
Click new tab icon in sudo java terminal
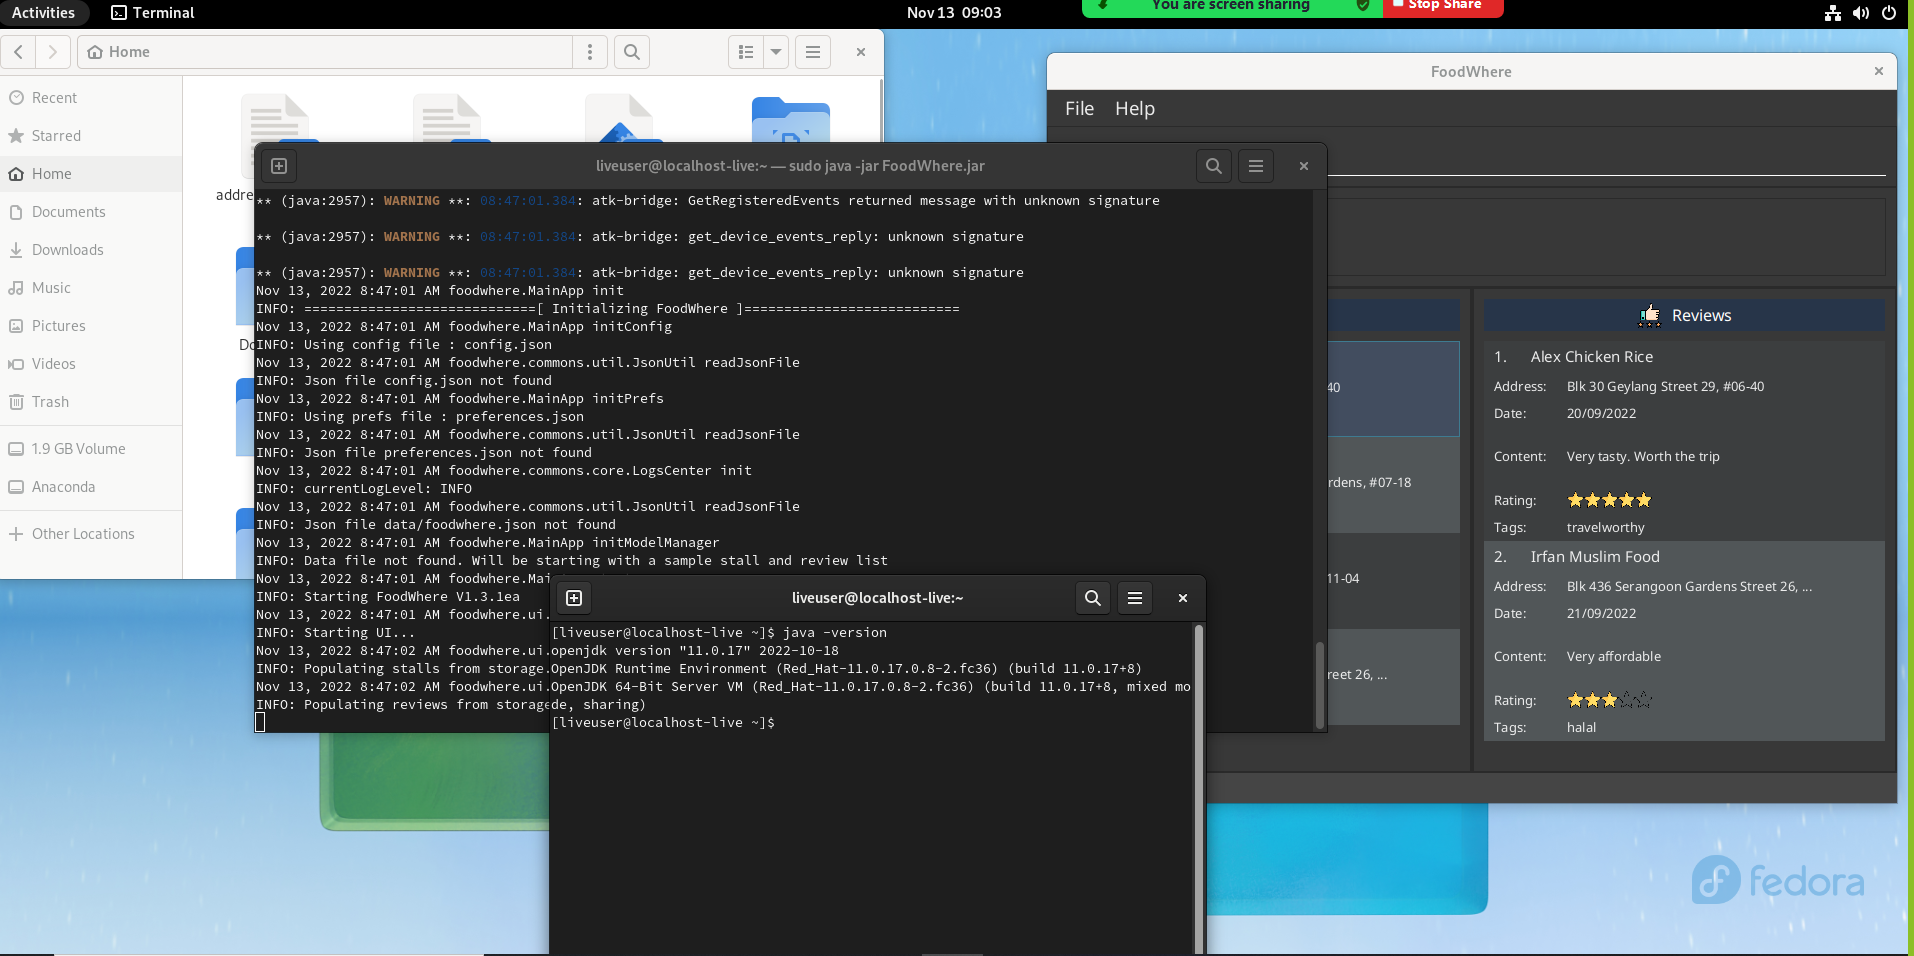279,166
